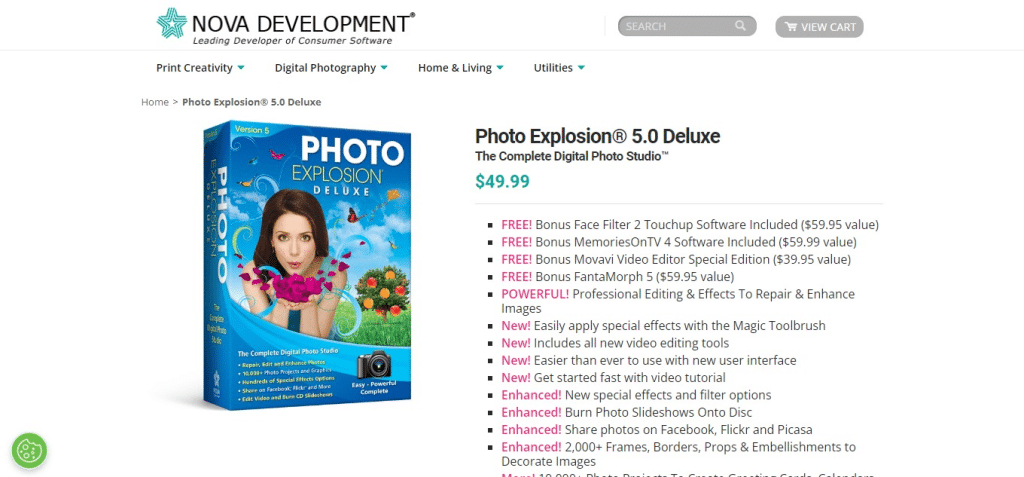Expand the Digital Photography dropdown arrow
The image size is (1024, 477).
[383, 68]
